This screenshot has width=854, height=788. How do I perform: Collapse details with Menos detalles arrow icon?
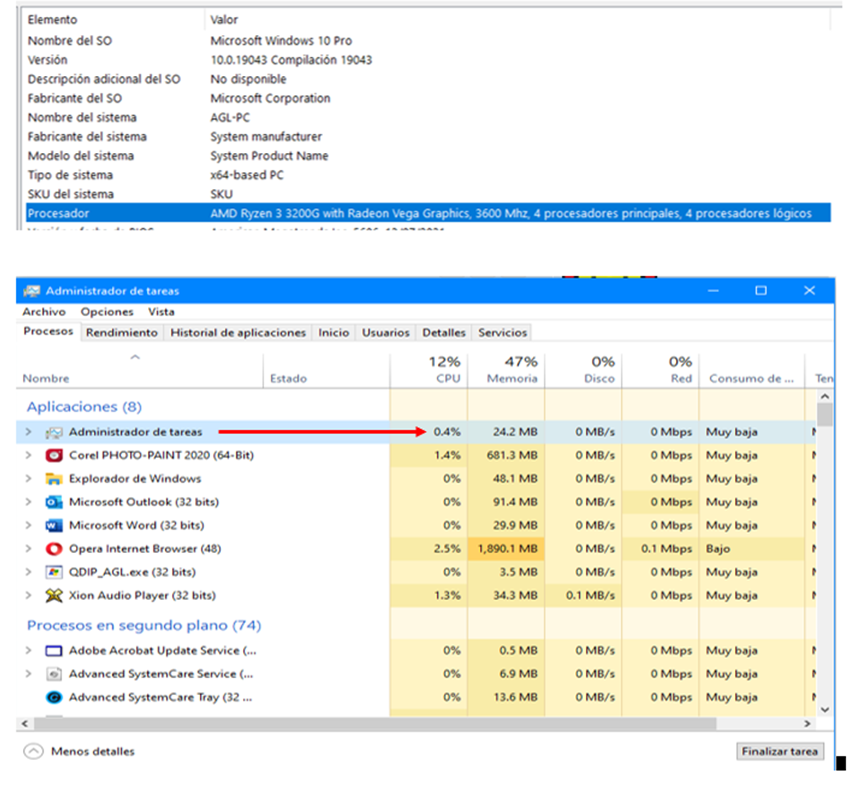(x=33, y=752)
